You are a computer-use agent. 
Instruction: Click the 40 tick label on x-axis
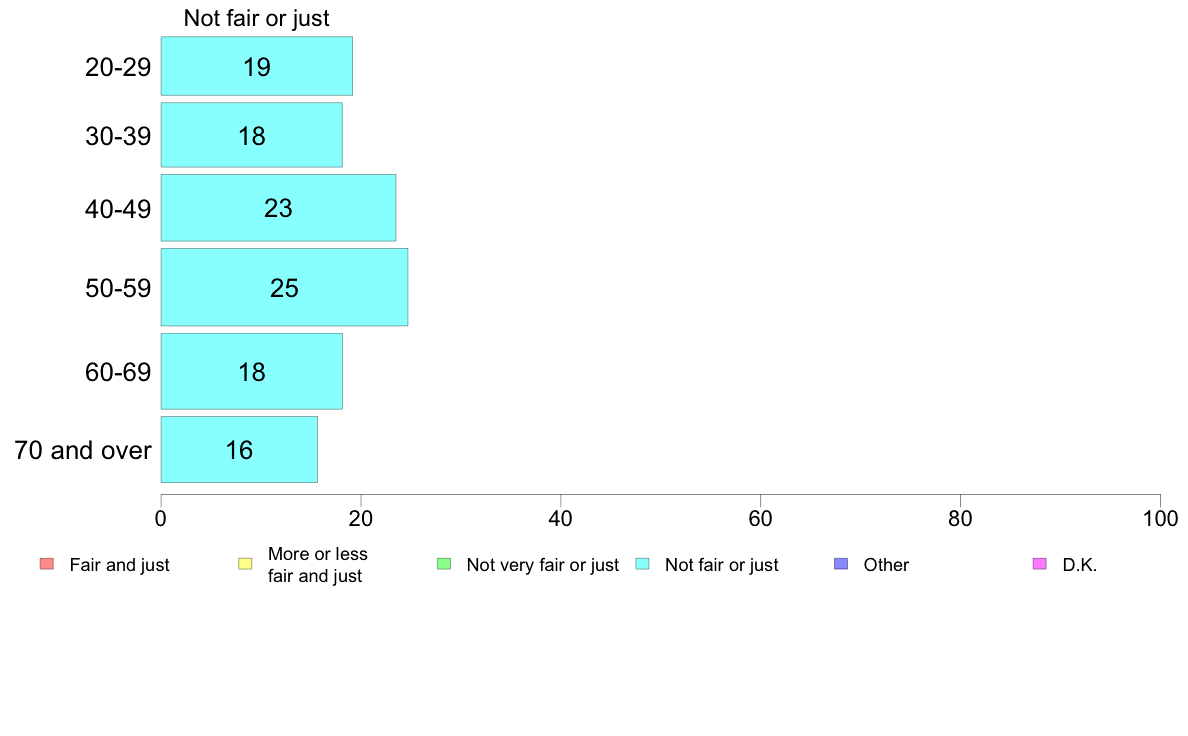click(x=561, y=518)
